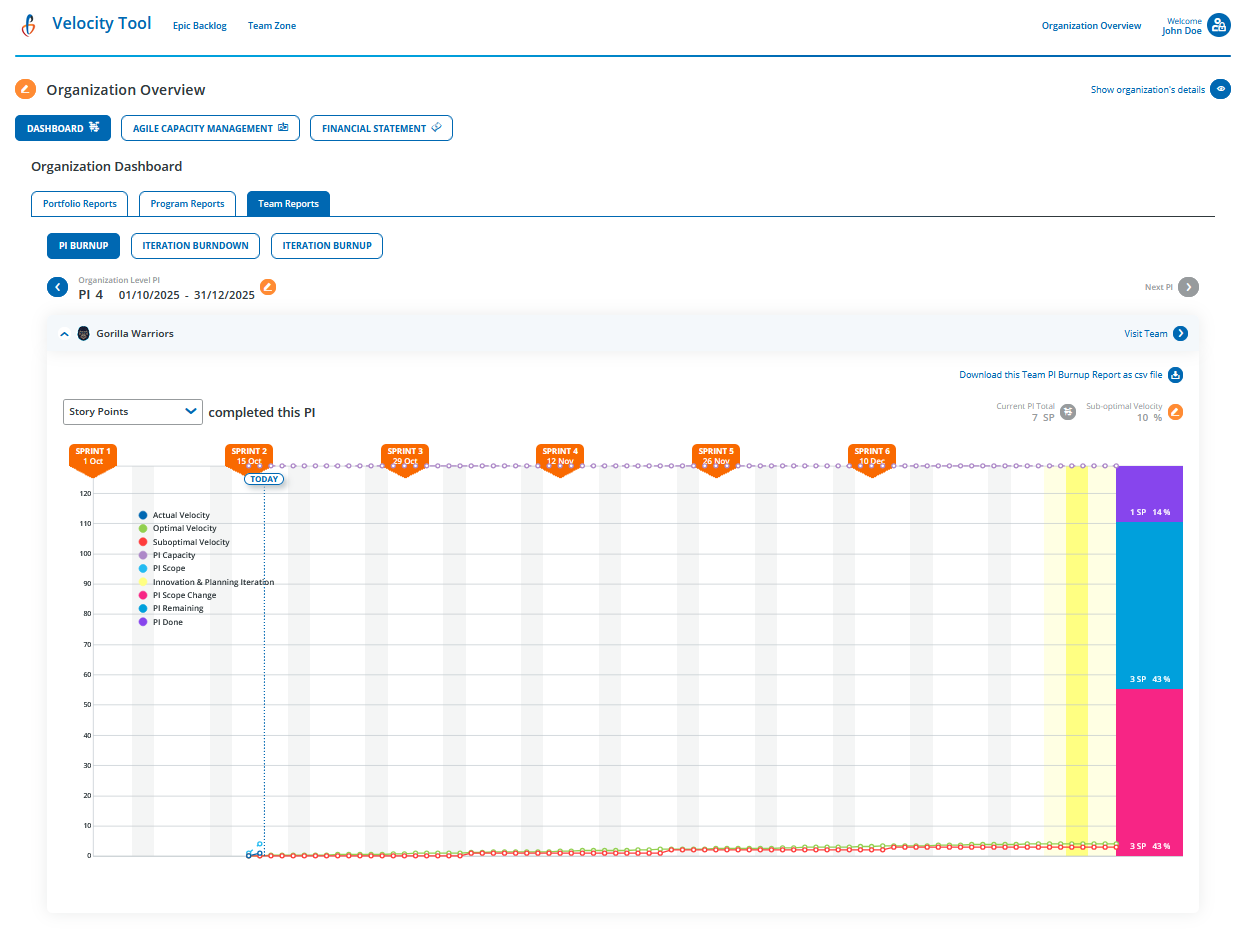Click the Velocity Tool logo icon
Viewport: 1245px width, 938px height.
click(27, 24)
